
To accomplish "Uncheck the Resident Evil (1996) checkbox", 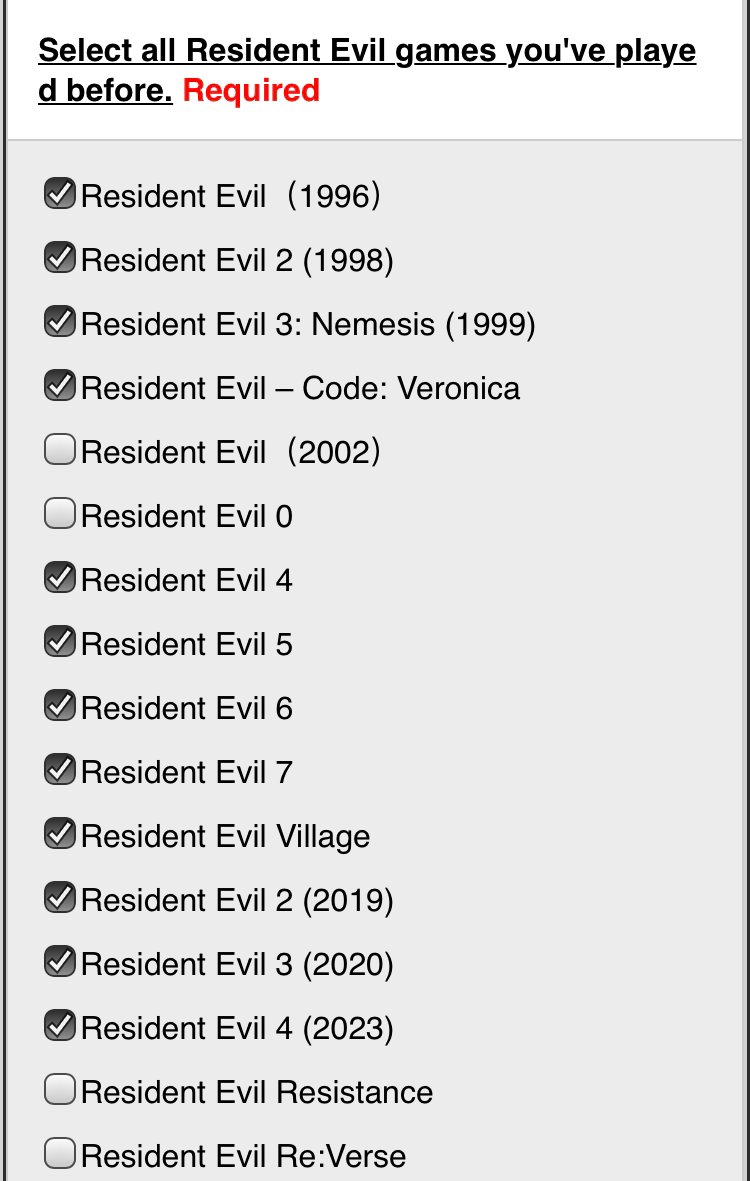I will [59, 194].
